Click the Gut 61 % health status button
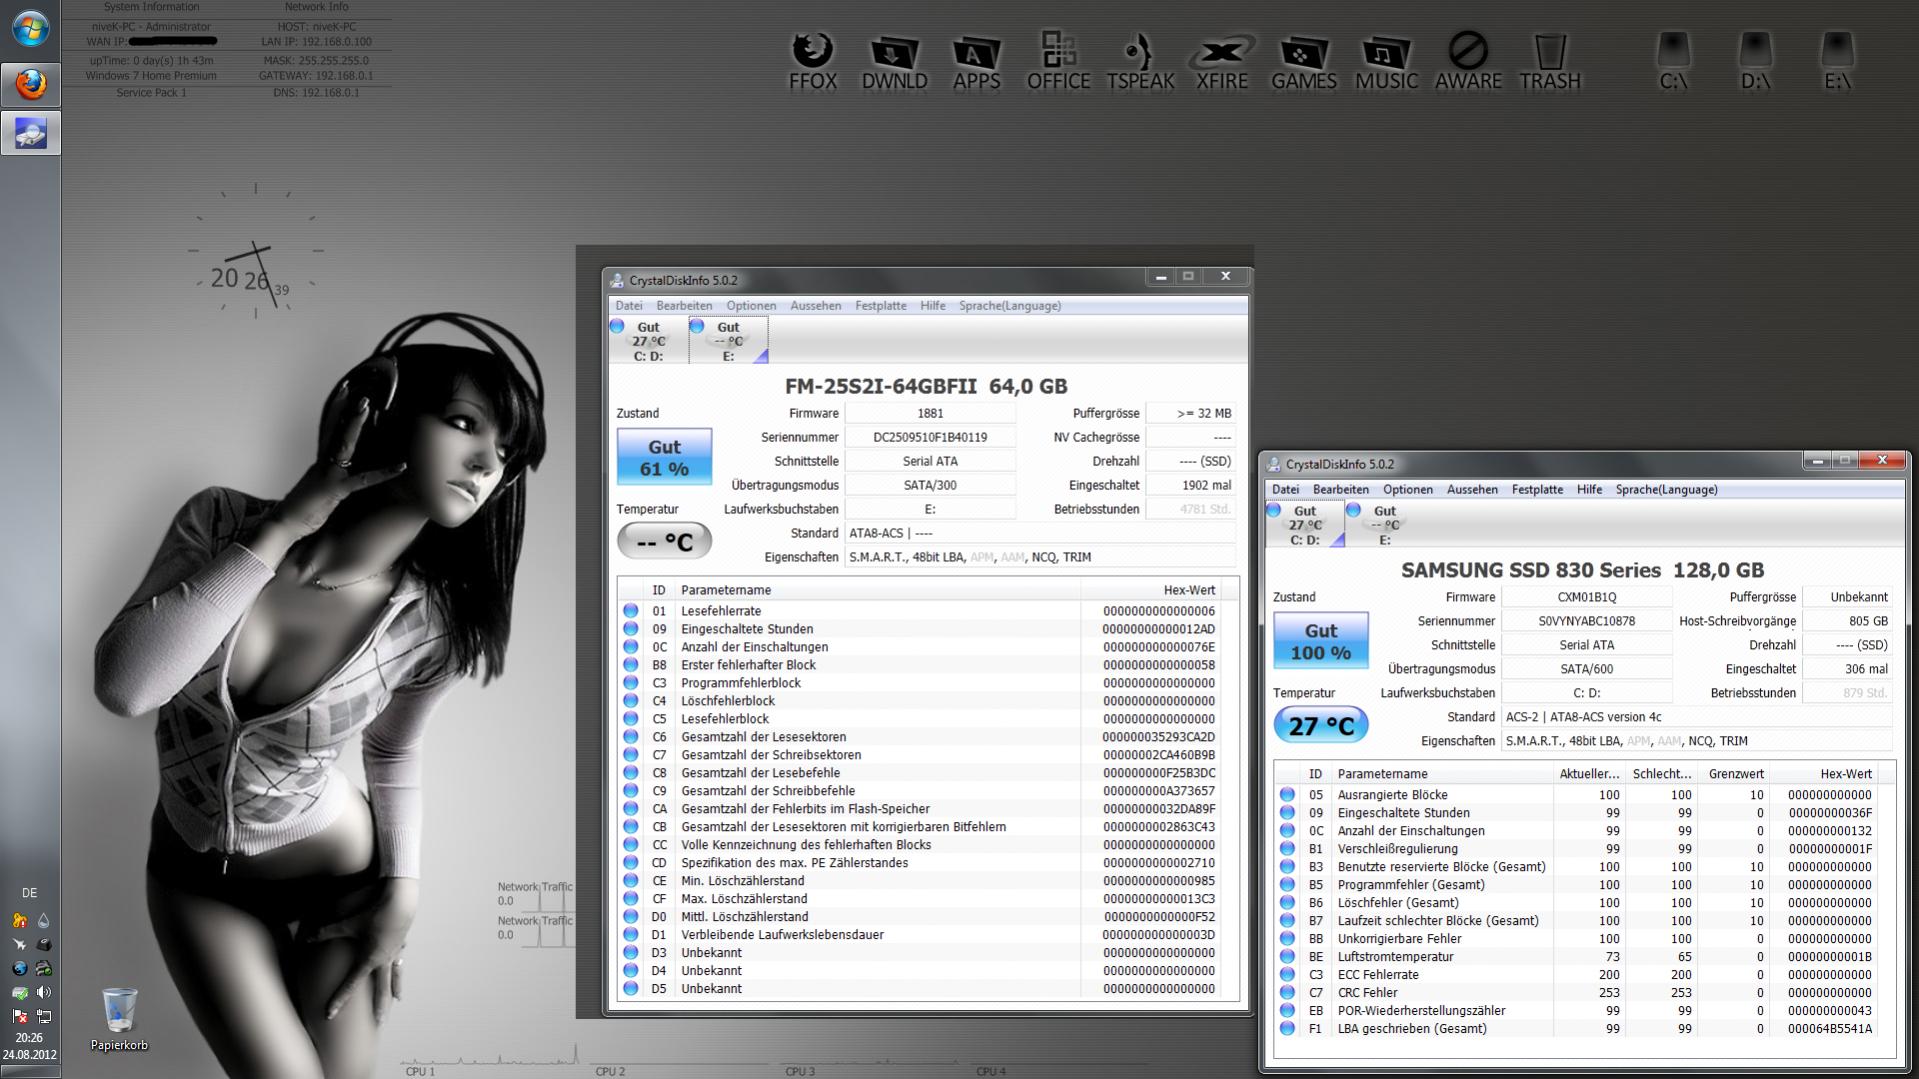The height and width of the screenshot is (1079, 1919). (x=664, y=457)
